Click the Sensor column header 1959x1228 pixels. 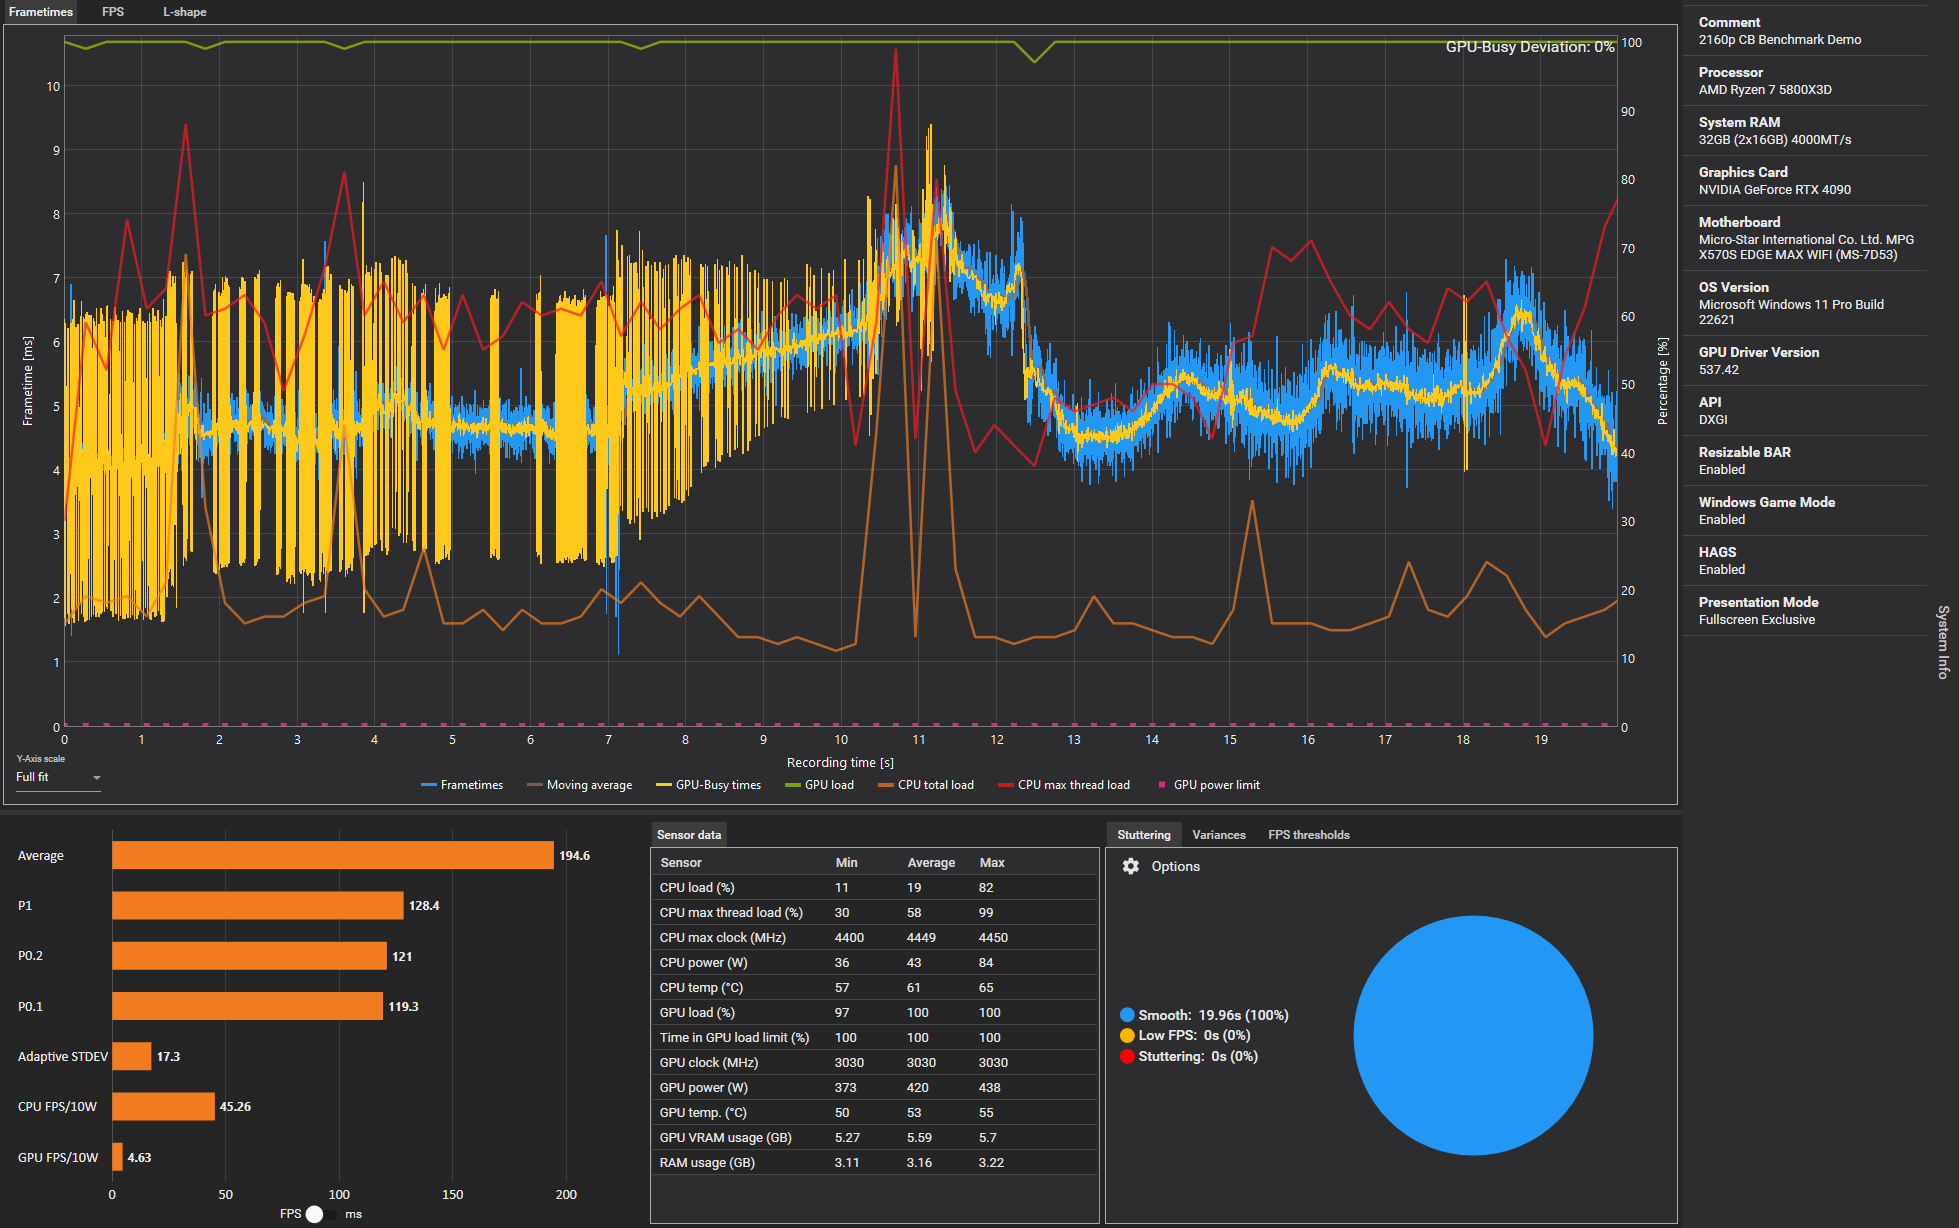coord(681,863)
